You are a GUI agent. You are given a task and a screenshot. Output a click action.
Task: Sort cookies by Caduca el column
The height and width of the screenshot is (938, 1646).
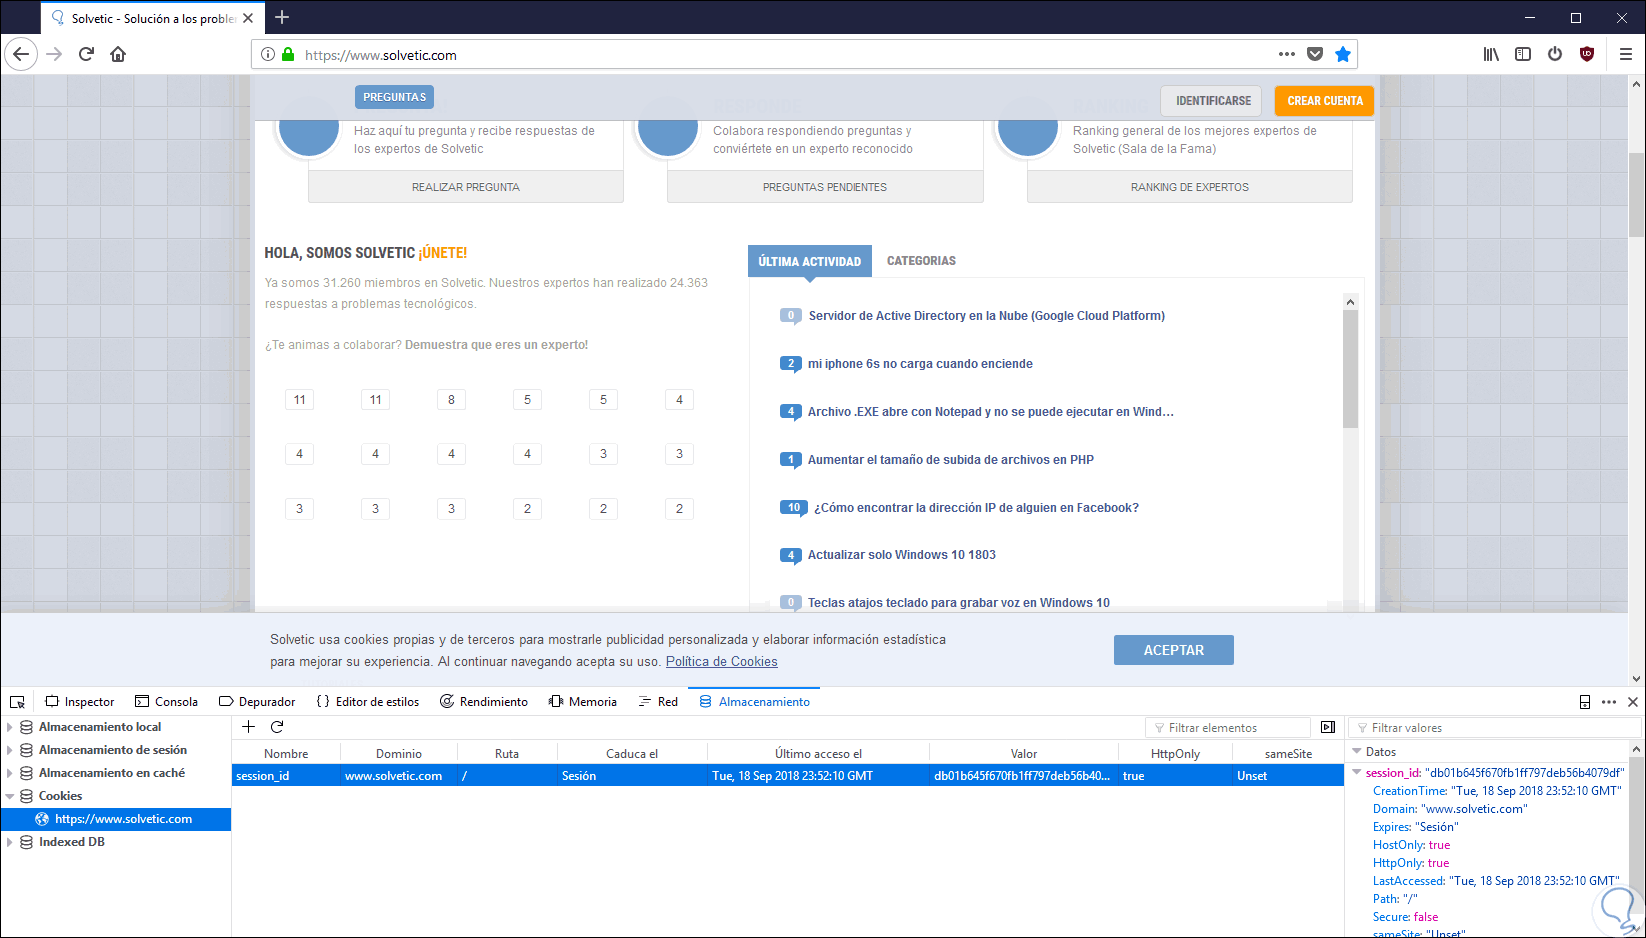point(632,754)
